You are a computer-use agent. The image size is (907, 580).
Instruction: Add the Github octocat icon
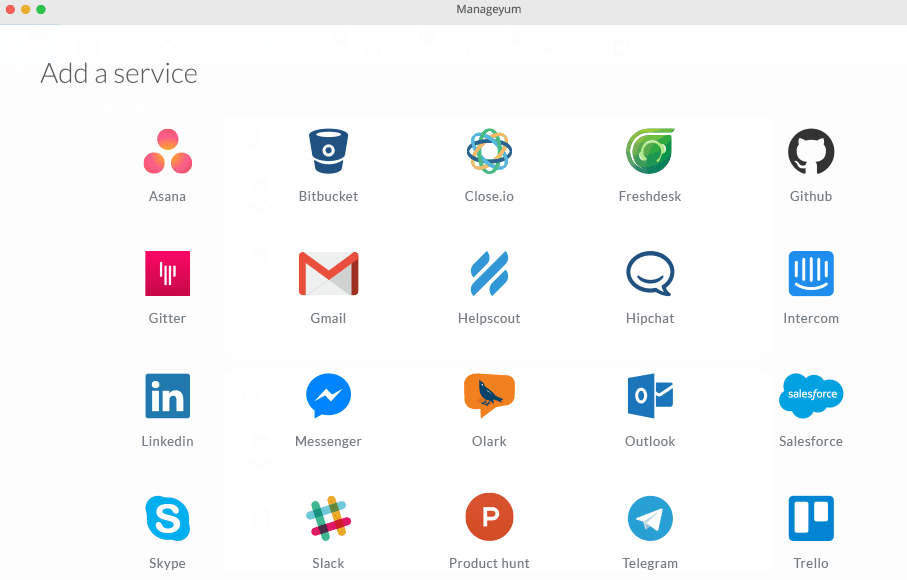click(x=811, y=152)
